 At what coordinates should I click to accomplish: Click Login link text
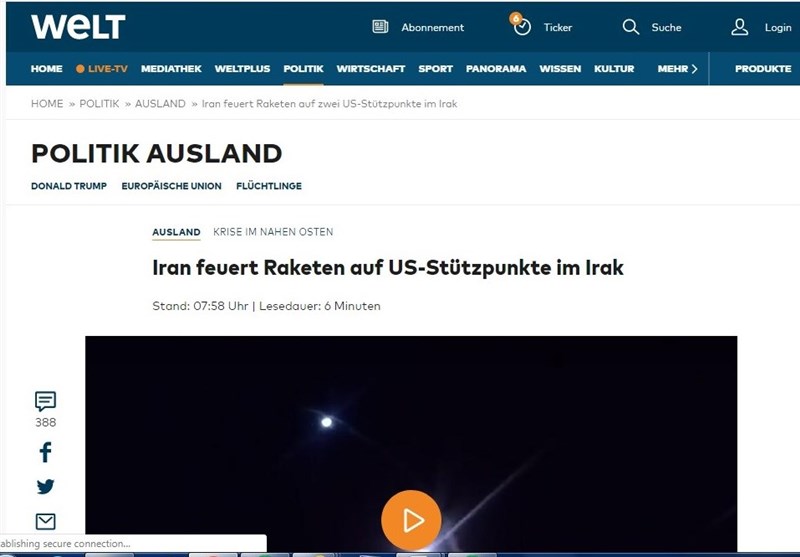[778, 28]
